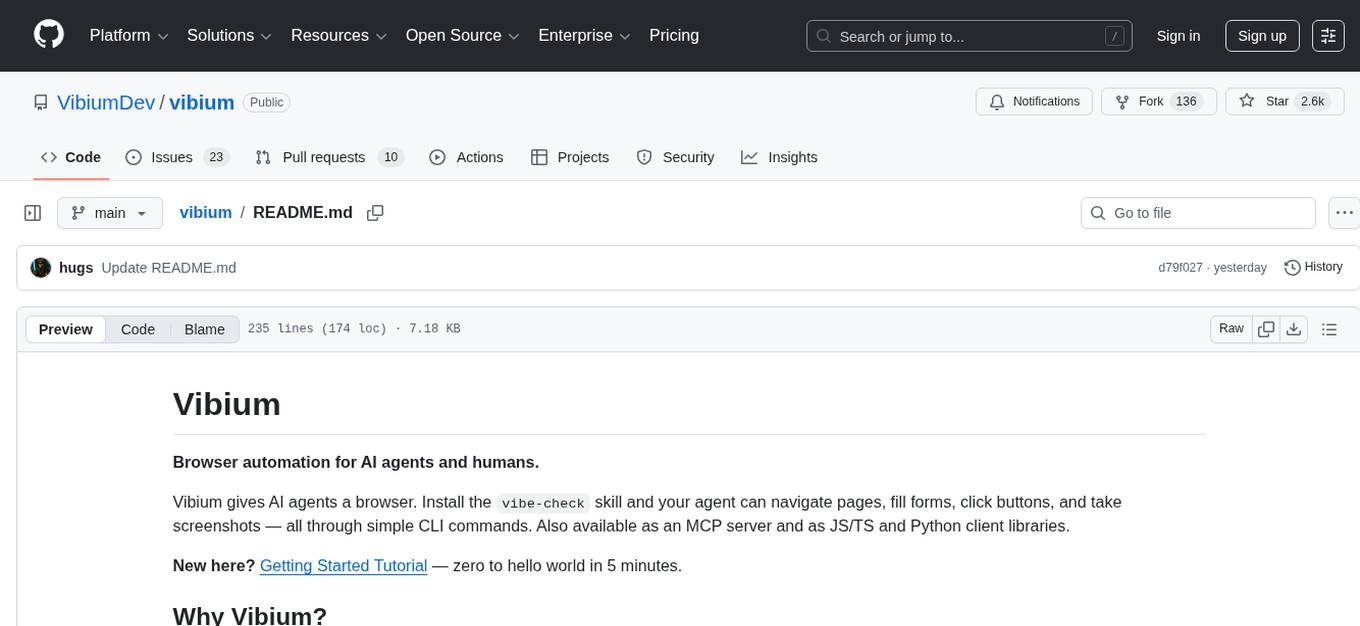Open the Getting Started Tutorial link
The image size is (1360, 626).
pyautogui.click(x=343, y=565)
